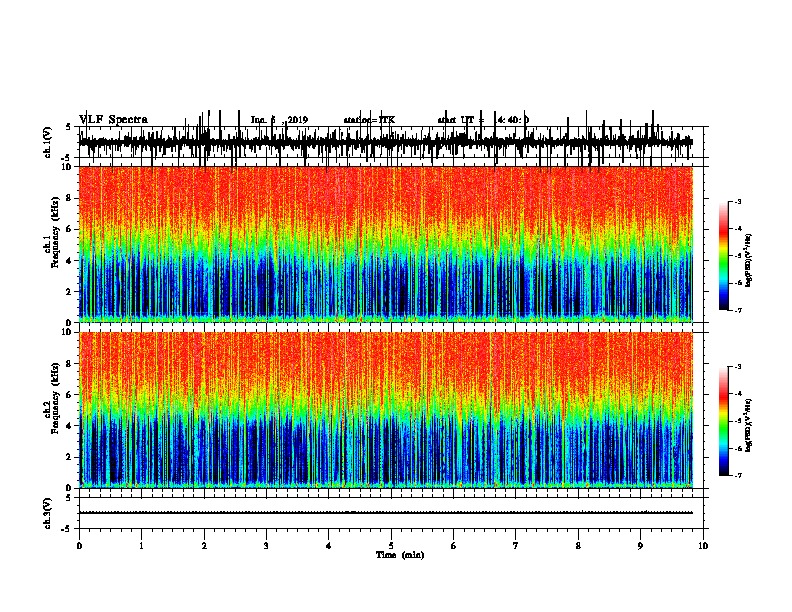Click the "-7" label on ch.2 color scale
The height and width of the screenshot is (612, 792).
(737, 475)
